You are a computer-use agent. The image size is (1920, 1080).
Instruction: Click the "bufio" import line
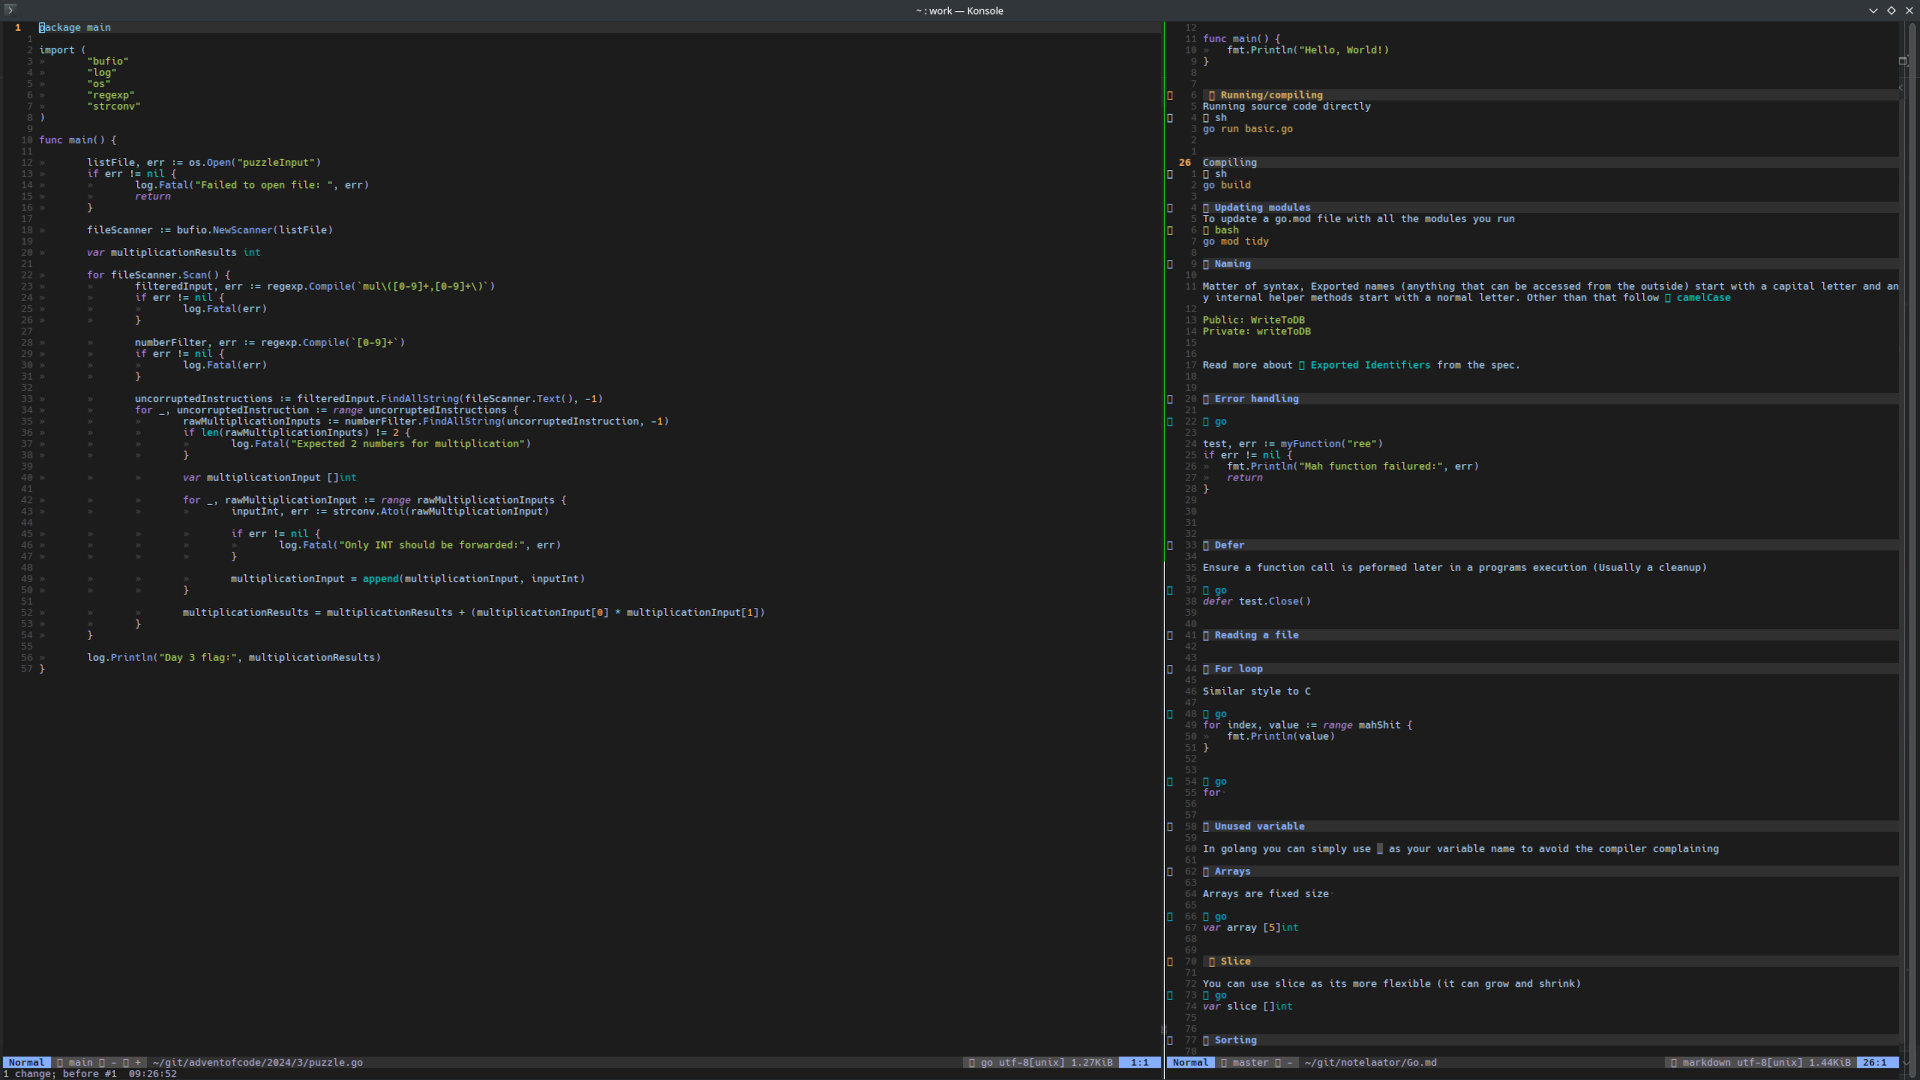[x=108, y=61]
